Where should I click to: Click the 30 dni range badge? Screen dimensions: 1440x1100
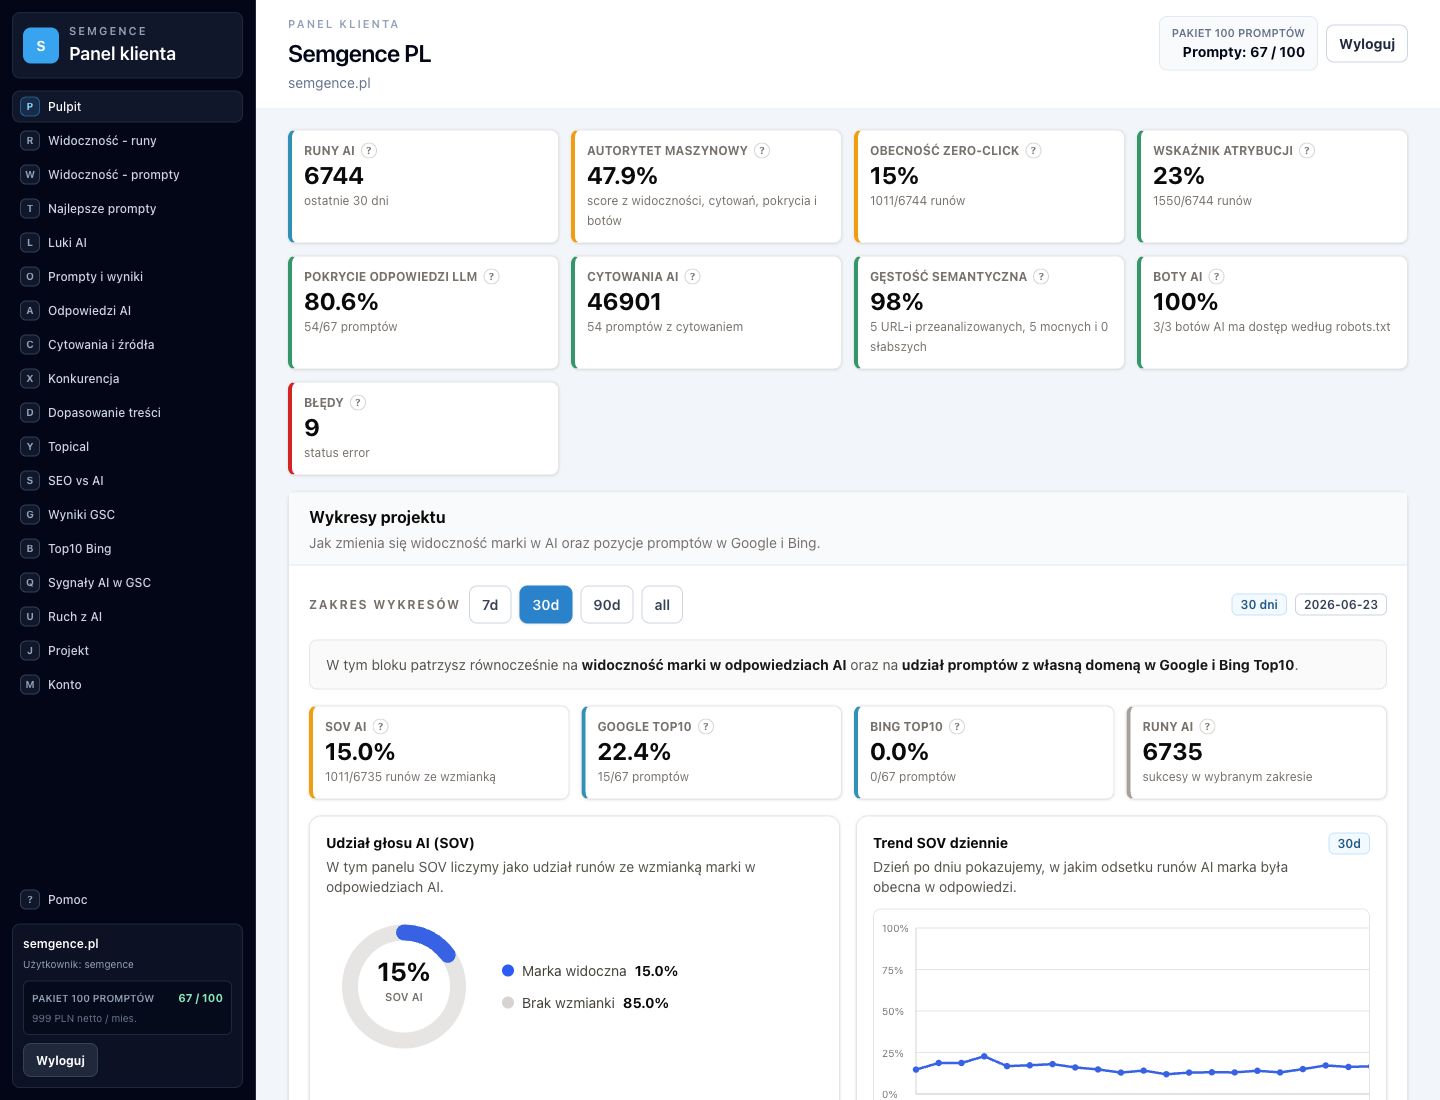click(1259, 605)
